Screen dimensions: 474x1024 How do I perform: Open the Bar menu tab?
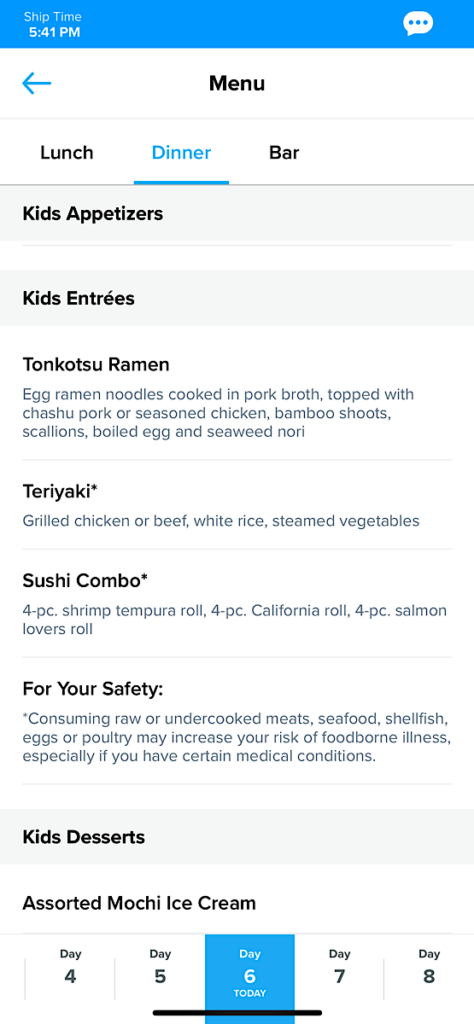(x=284, y=153)
